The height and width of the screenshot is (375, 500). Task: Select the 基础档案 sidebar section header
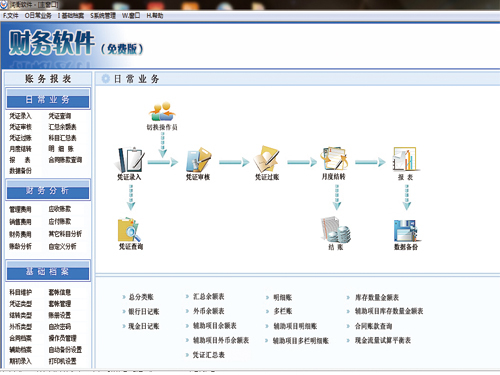[x=48, y=271]
